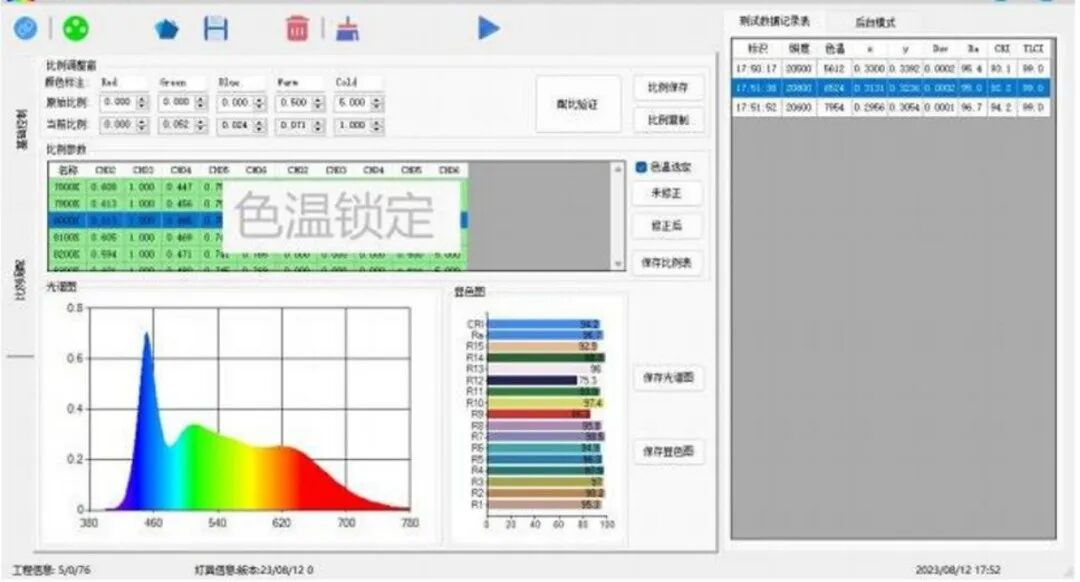
Task: Click the red trash bin icon
Action: click(x=297, y=28)
